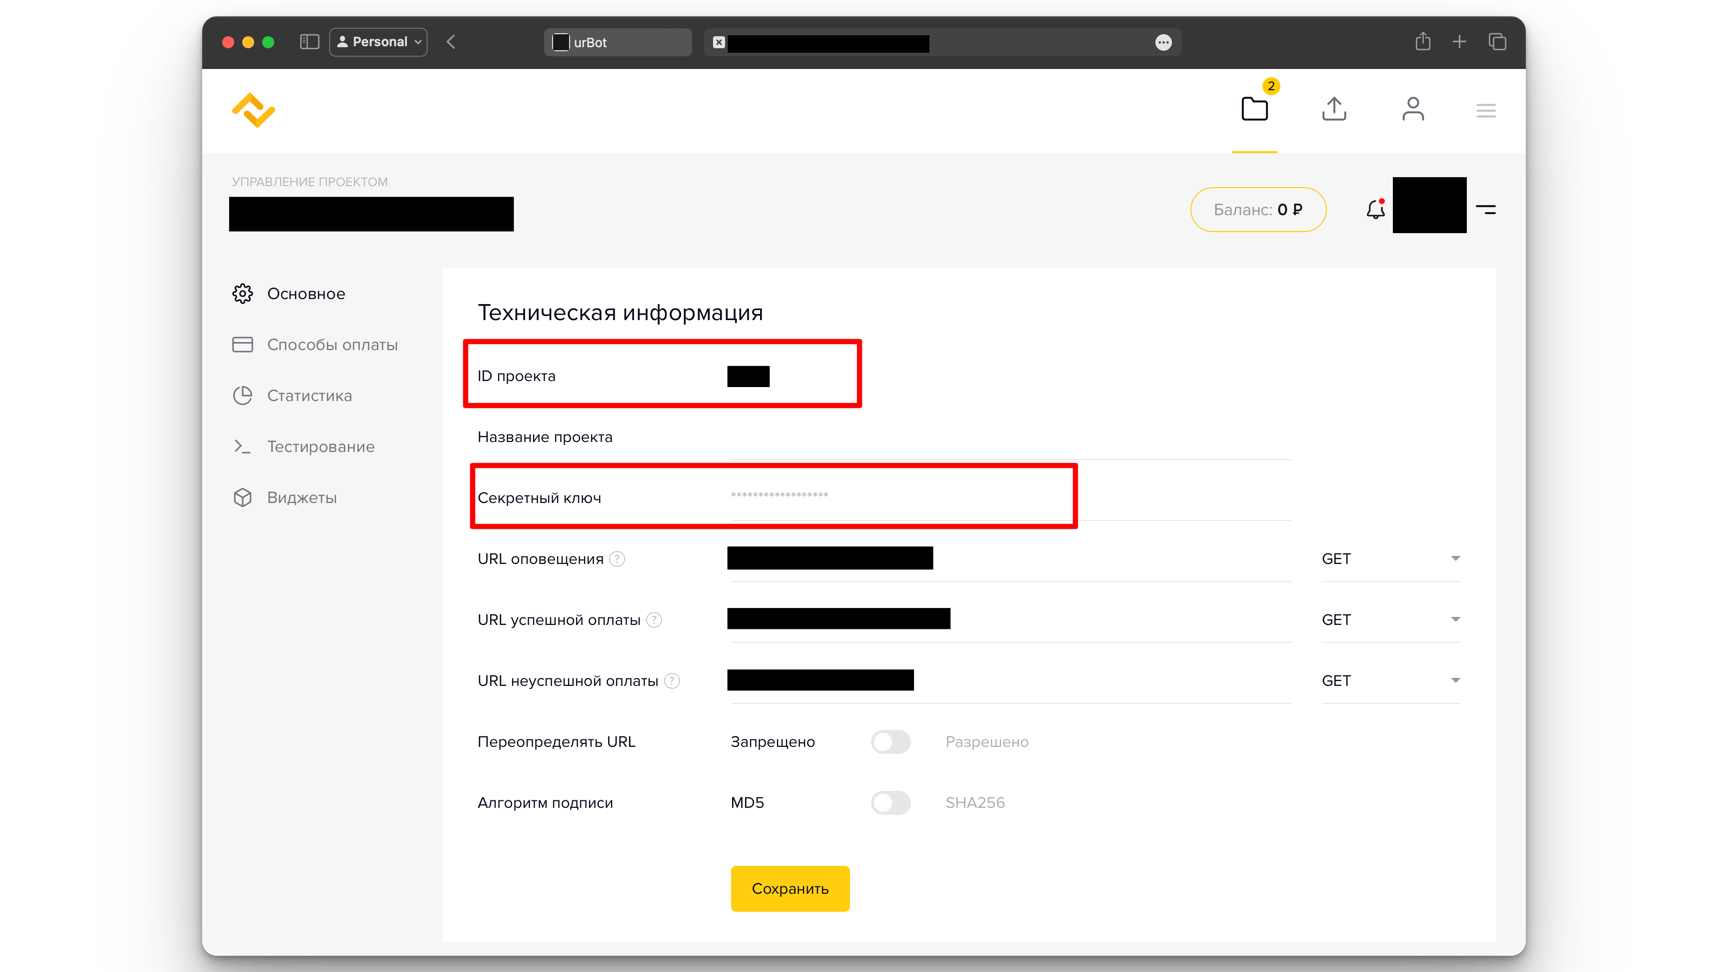This screenshot has height=972, width=1728.
Task: Expand GET dropdown for URL неуспешной оплаты
Action: pos(1390,681)
